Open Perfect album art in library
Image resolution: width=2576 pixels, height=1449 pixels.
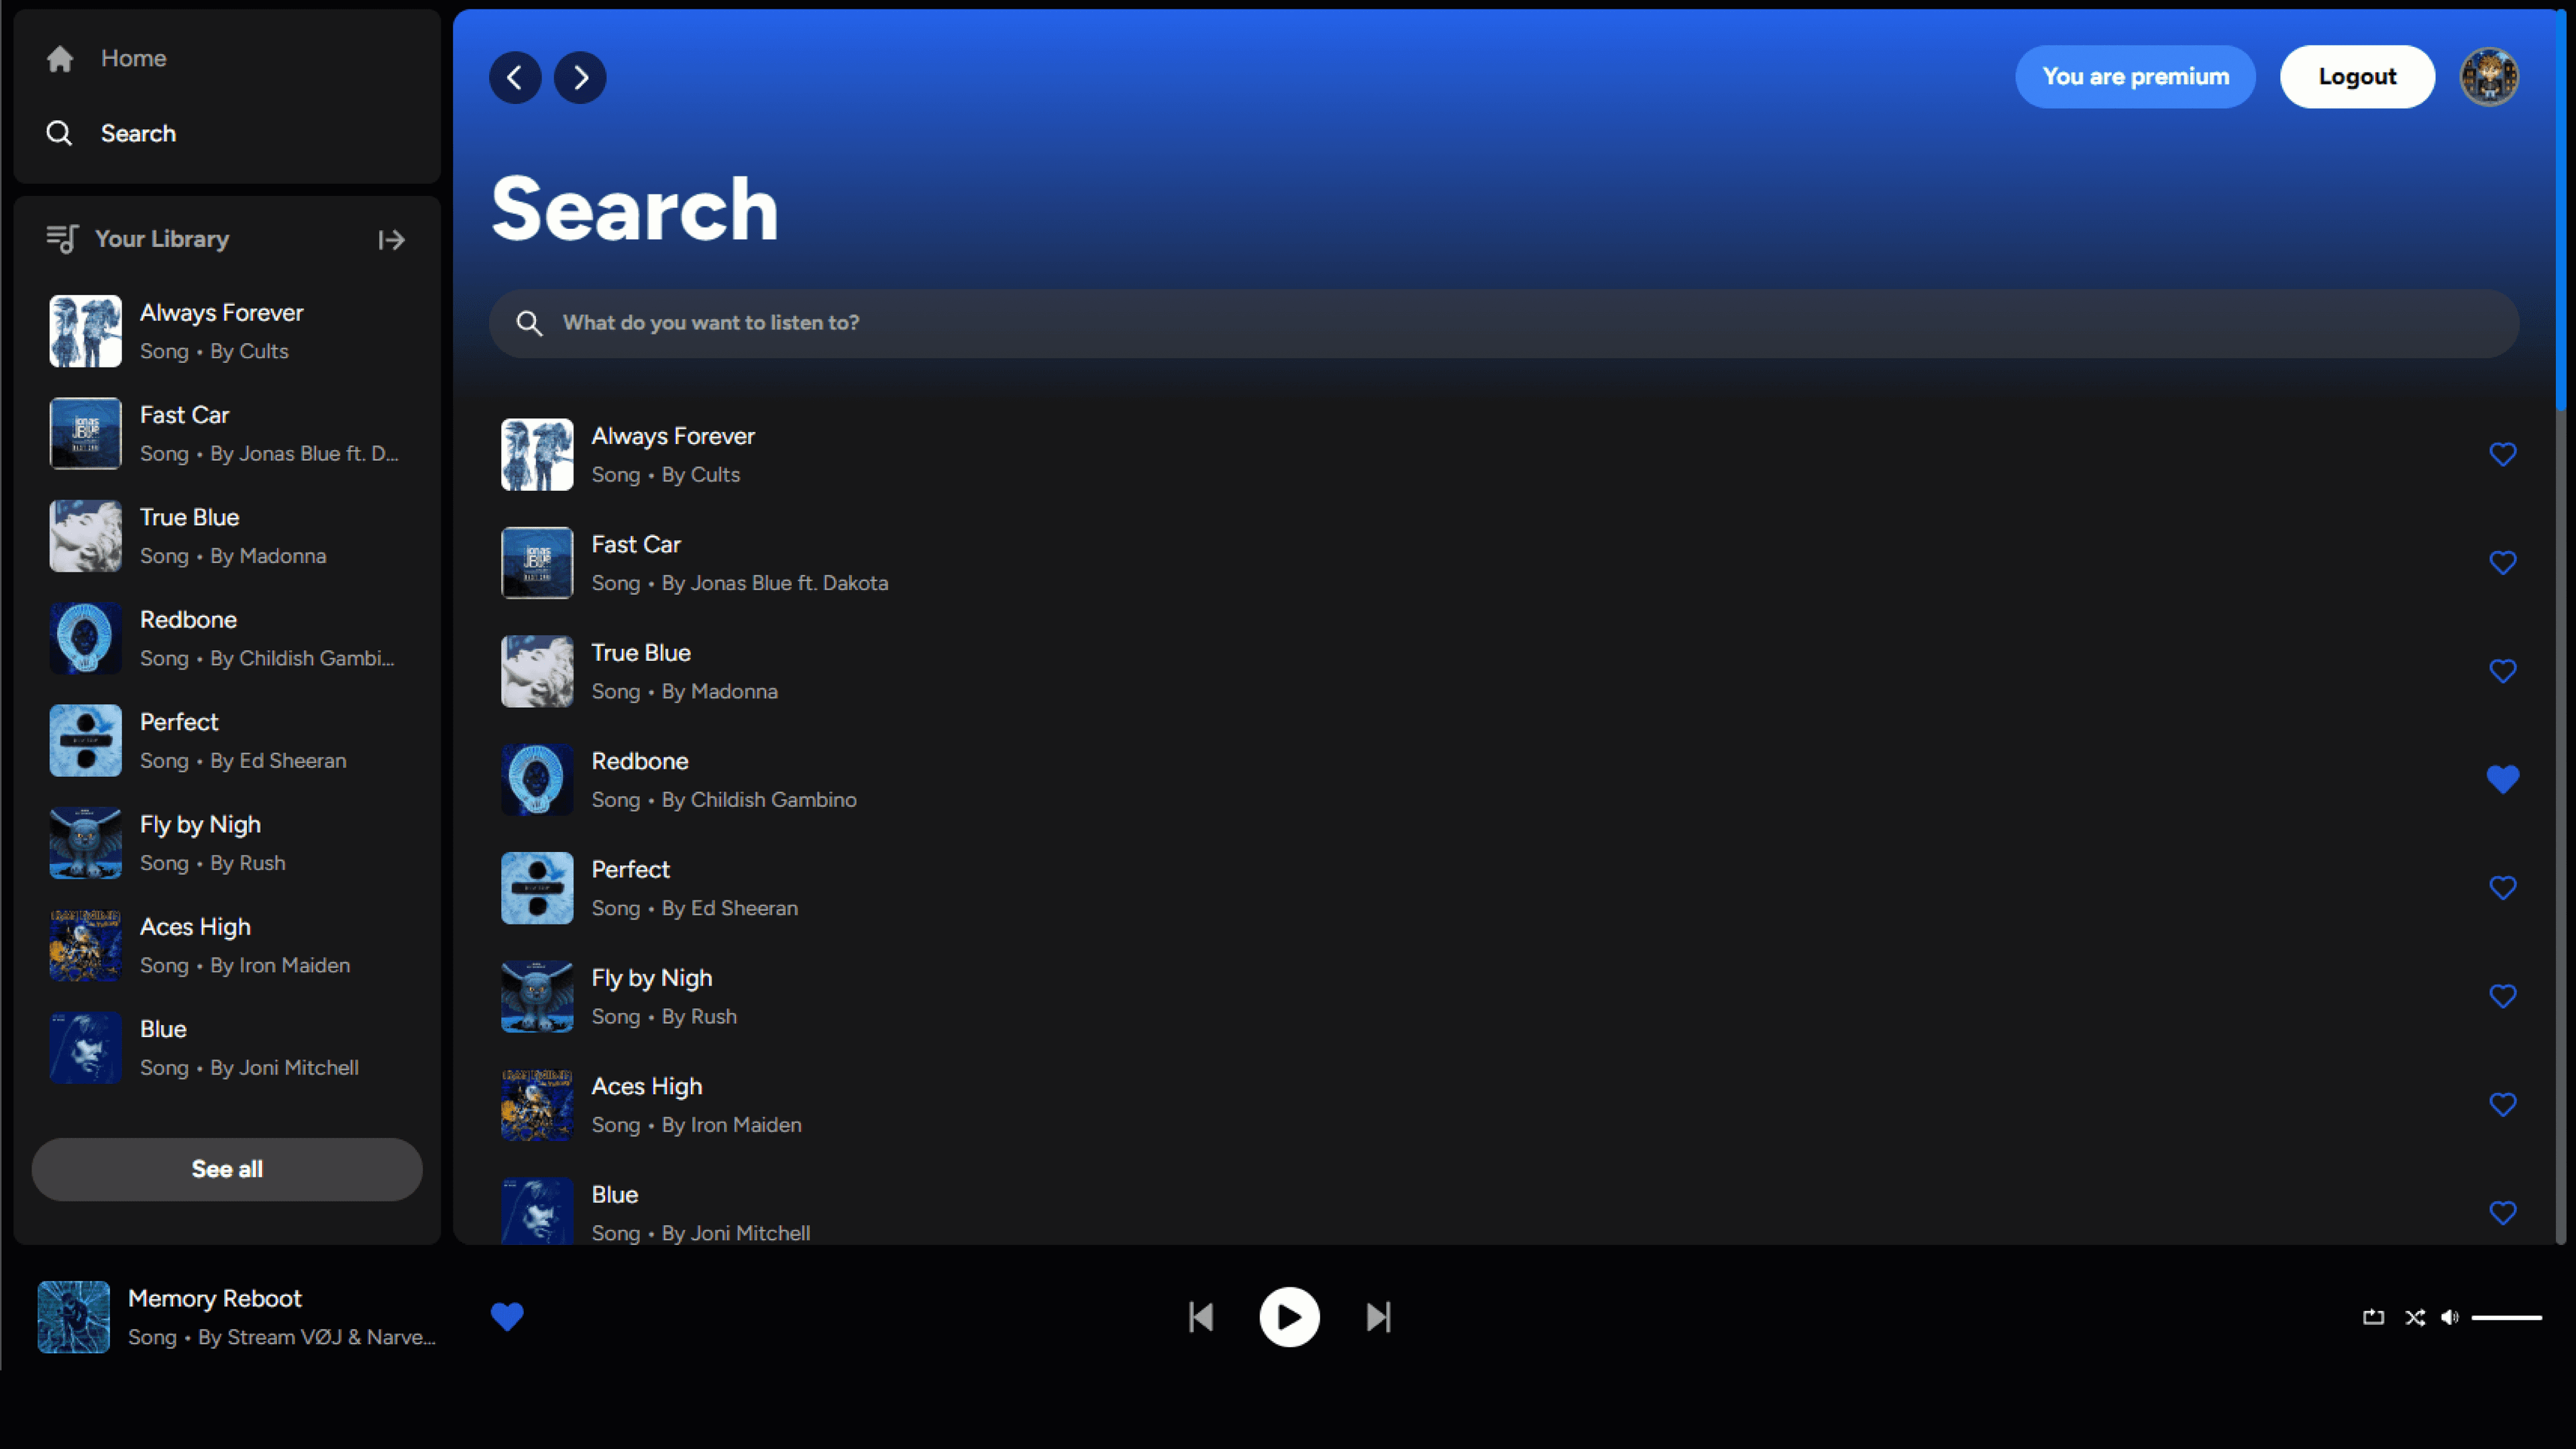(86, 740)
